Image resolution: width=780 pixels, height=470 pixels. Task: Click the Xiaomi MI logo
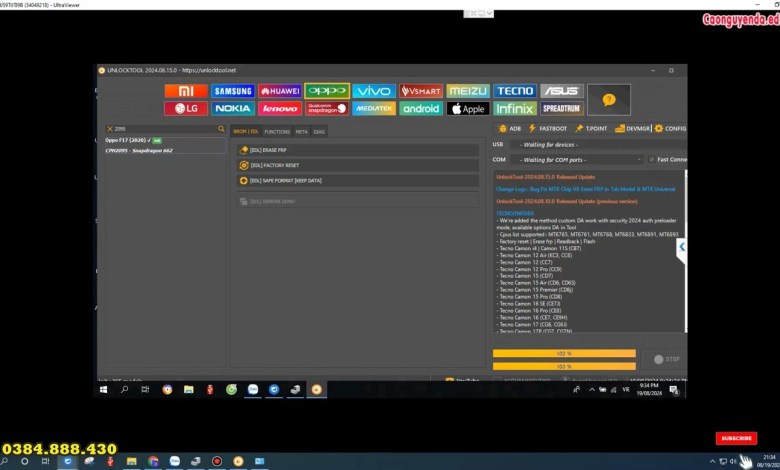(185, 91)
